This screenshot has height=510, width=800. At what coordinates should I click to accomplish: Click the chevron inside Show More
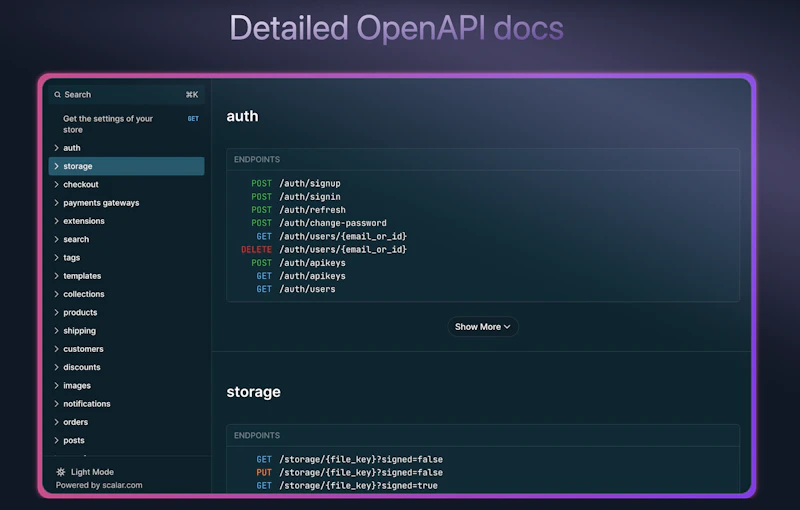click(507, 327)
